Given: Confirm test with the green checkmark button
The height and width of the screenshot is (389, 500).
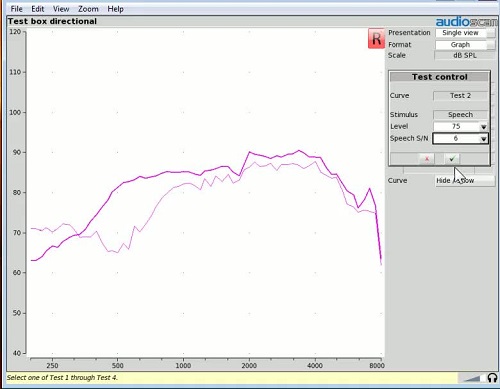Looking at the screenshot, I should [x=452, y=159].
